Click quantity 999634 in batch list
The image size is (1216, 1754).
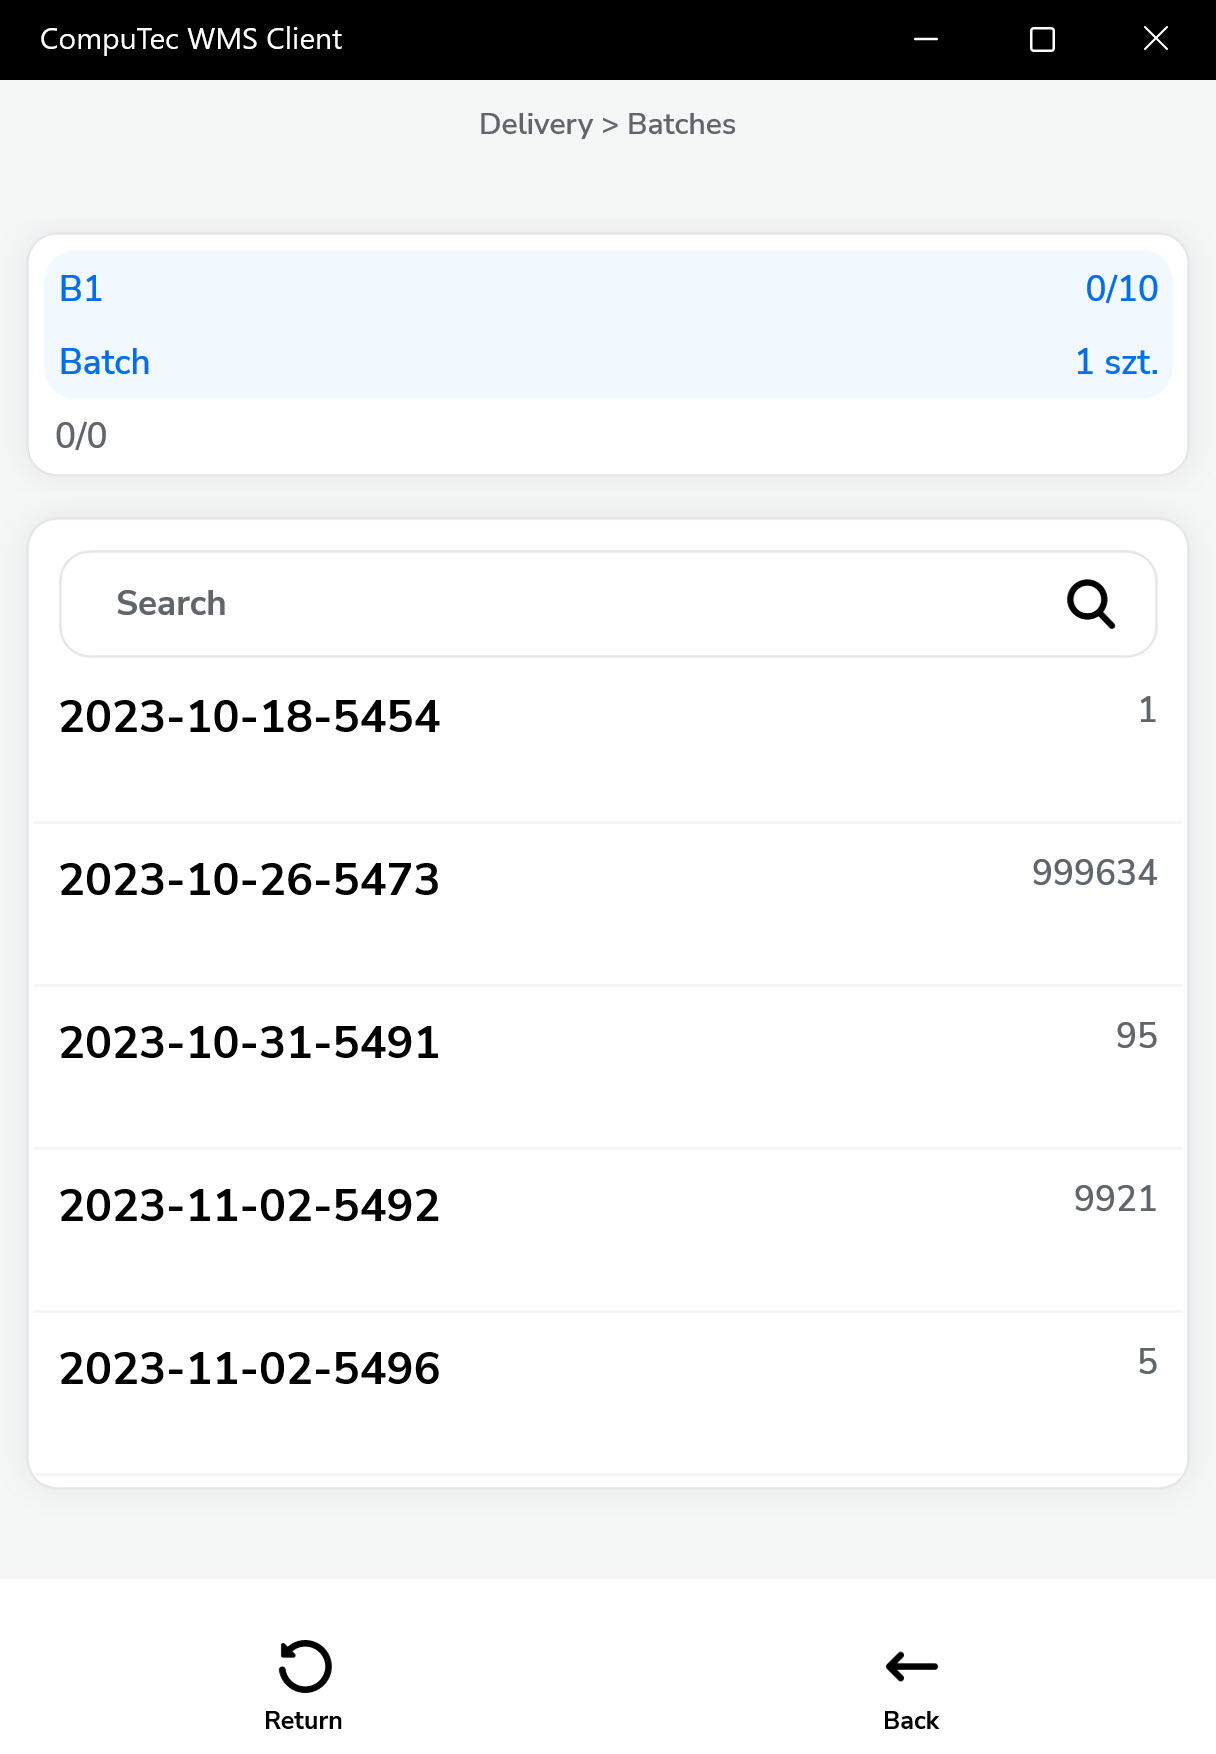click(x=1094, y=873)
